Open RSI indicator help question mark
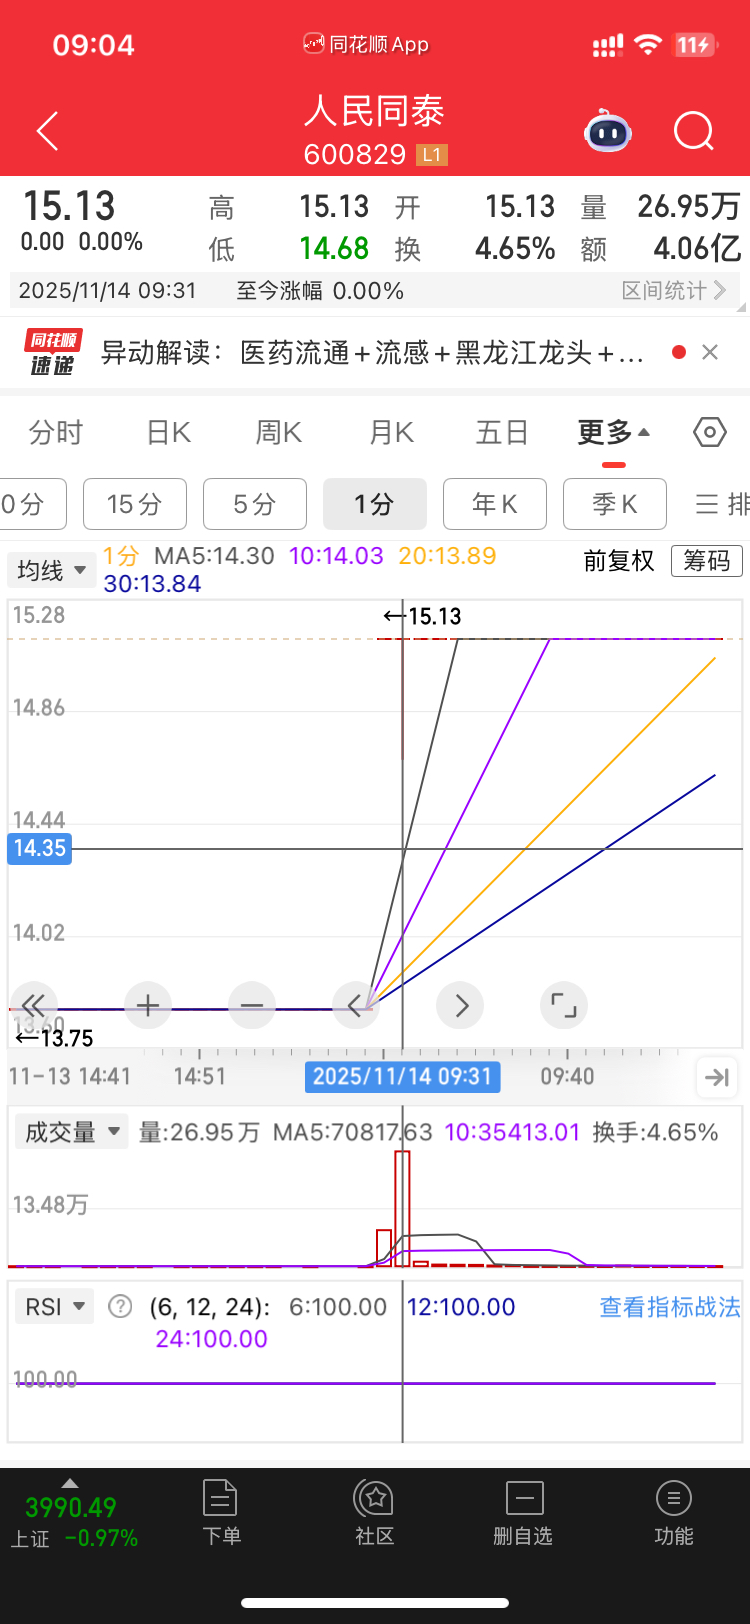The width and height of the screenshot is (750, 1624). tap(120, 1306)
